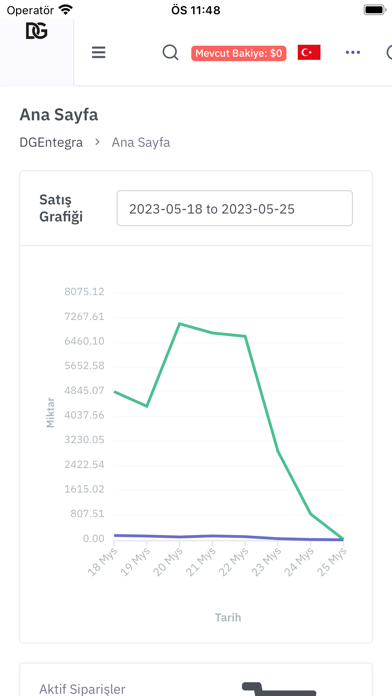Viewport: 392px width, 696px height.
Task: Open the 2023-05-18 to 2023-05-25 date range
Action: pyautogui.click(x=234, y=208)
